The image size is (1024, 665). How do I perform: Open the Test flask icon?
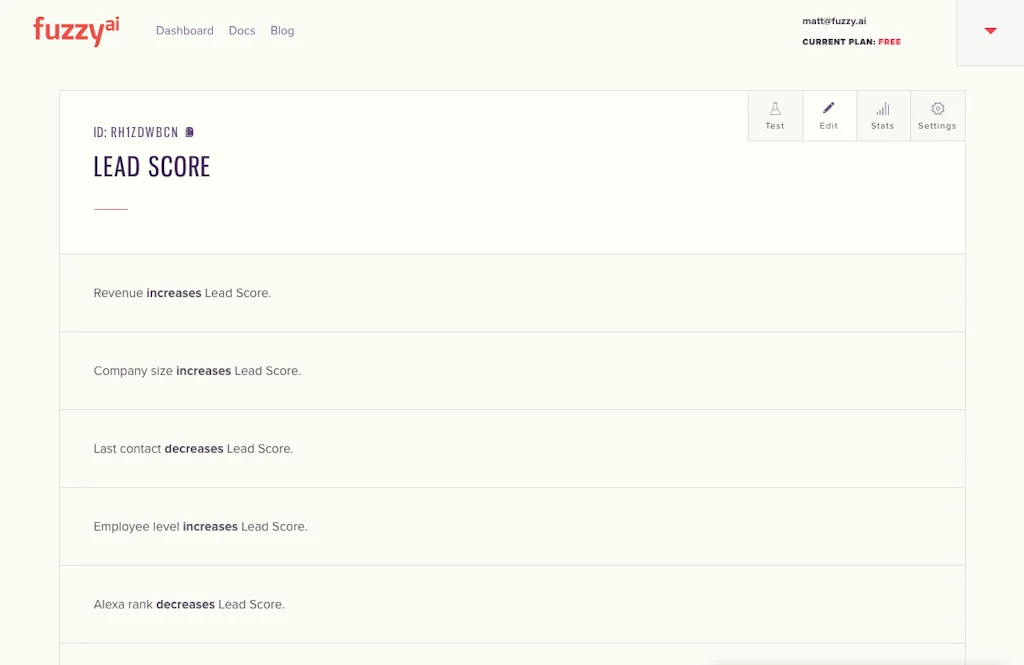[775, 114]
